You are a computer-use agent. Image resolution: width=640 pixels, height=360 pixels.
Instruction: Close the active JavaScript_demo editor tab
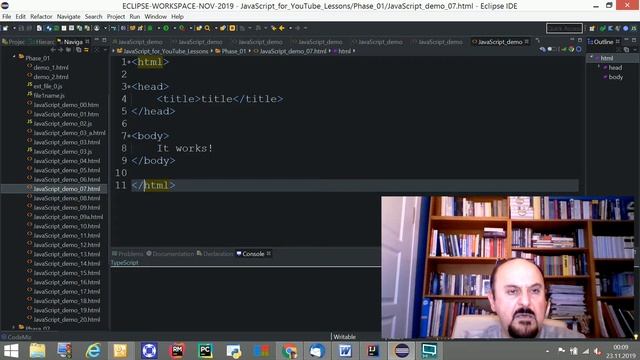pos(527,42)
